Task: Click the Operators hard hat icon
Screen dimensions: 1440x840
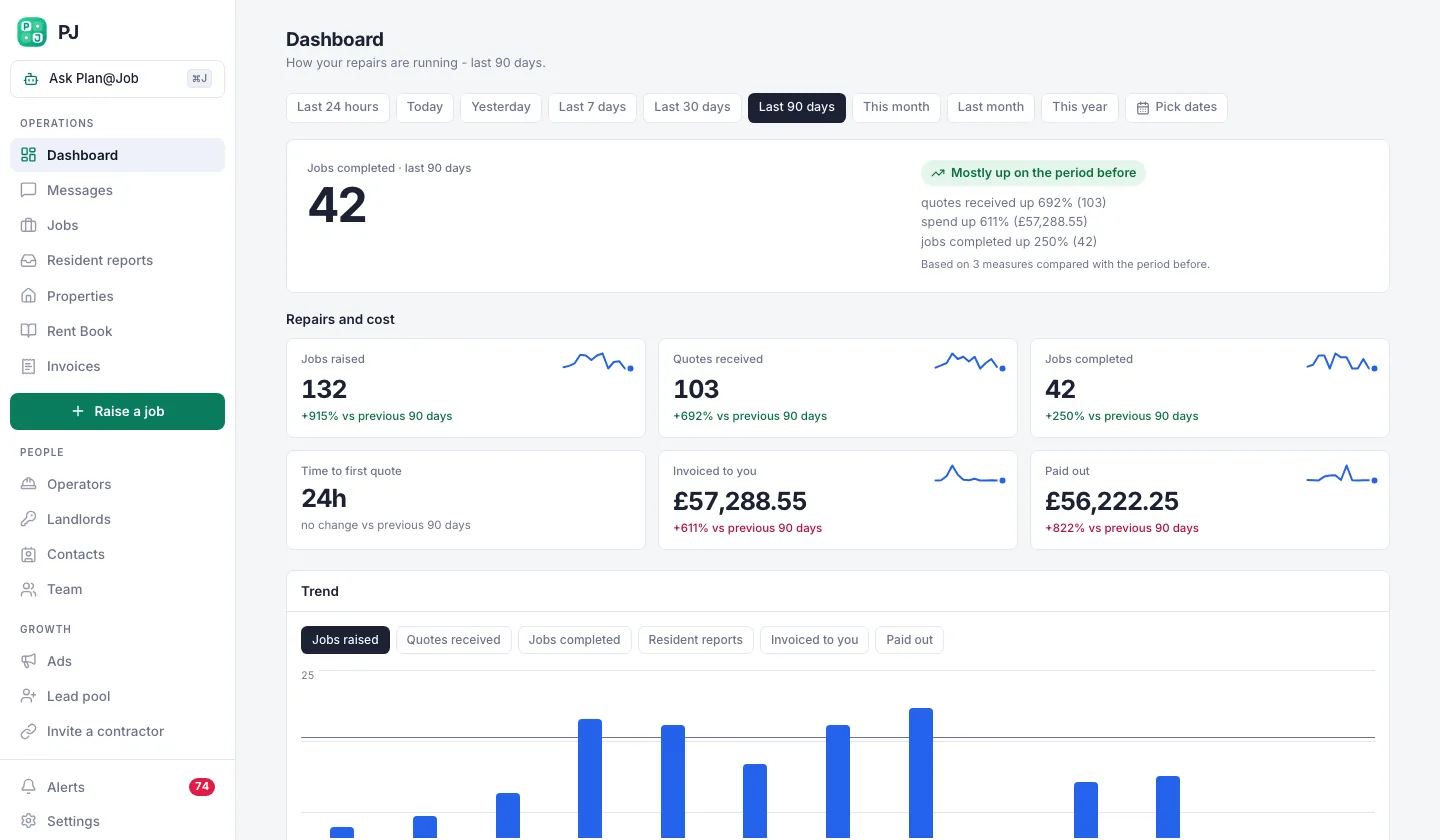Action: pyautogui.click(x=28, y=484)
